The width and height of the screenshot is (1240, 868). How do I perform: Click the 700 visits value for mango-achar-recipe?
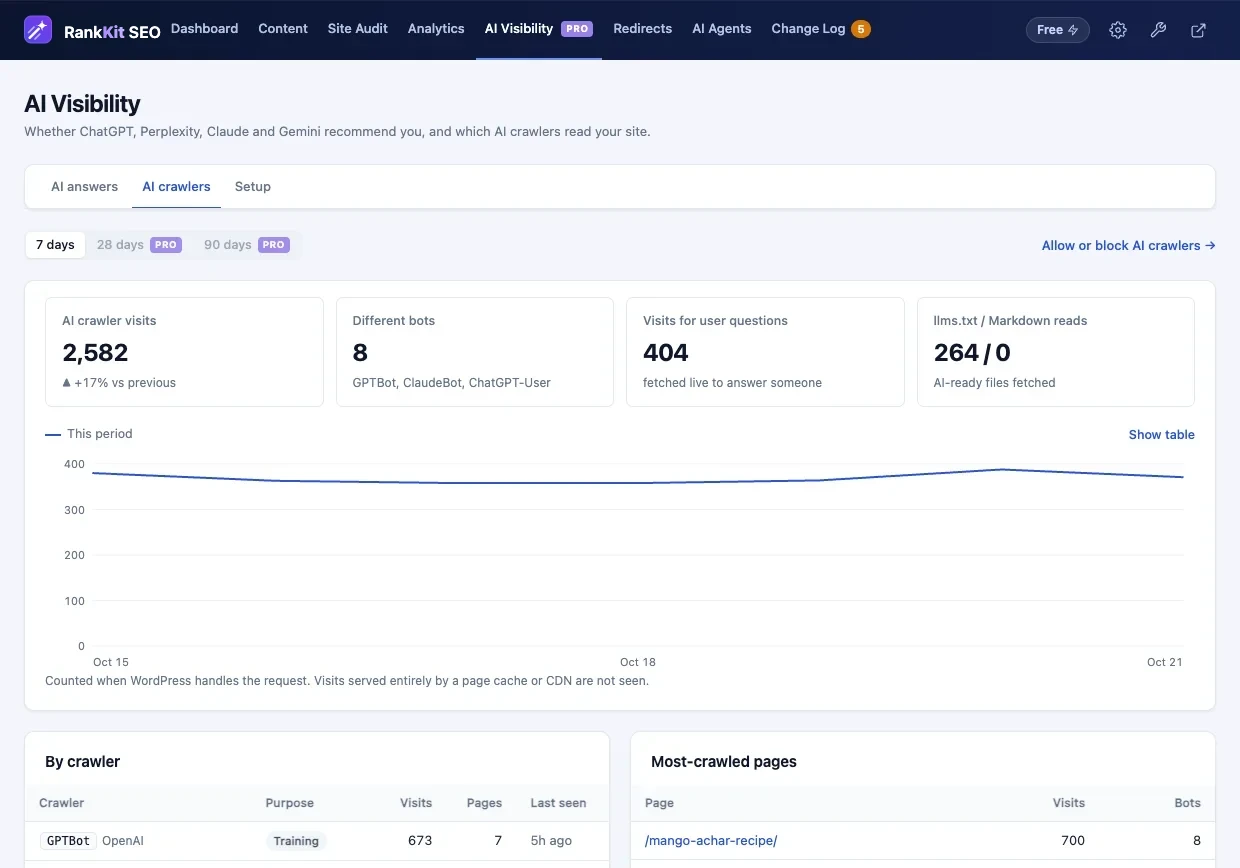(1073, 841)
